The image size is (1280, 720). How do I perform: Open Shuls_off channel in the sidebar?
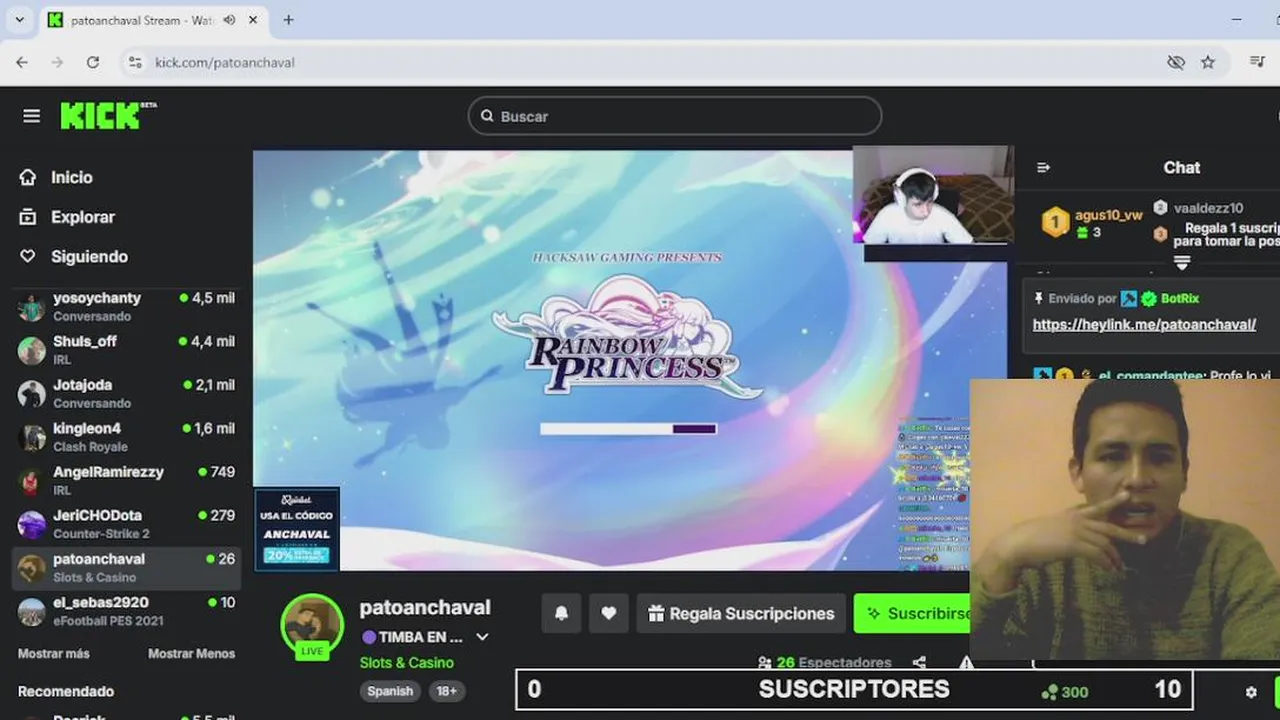pos(126,349)
